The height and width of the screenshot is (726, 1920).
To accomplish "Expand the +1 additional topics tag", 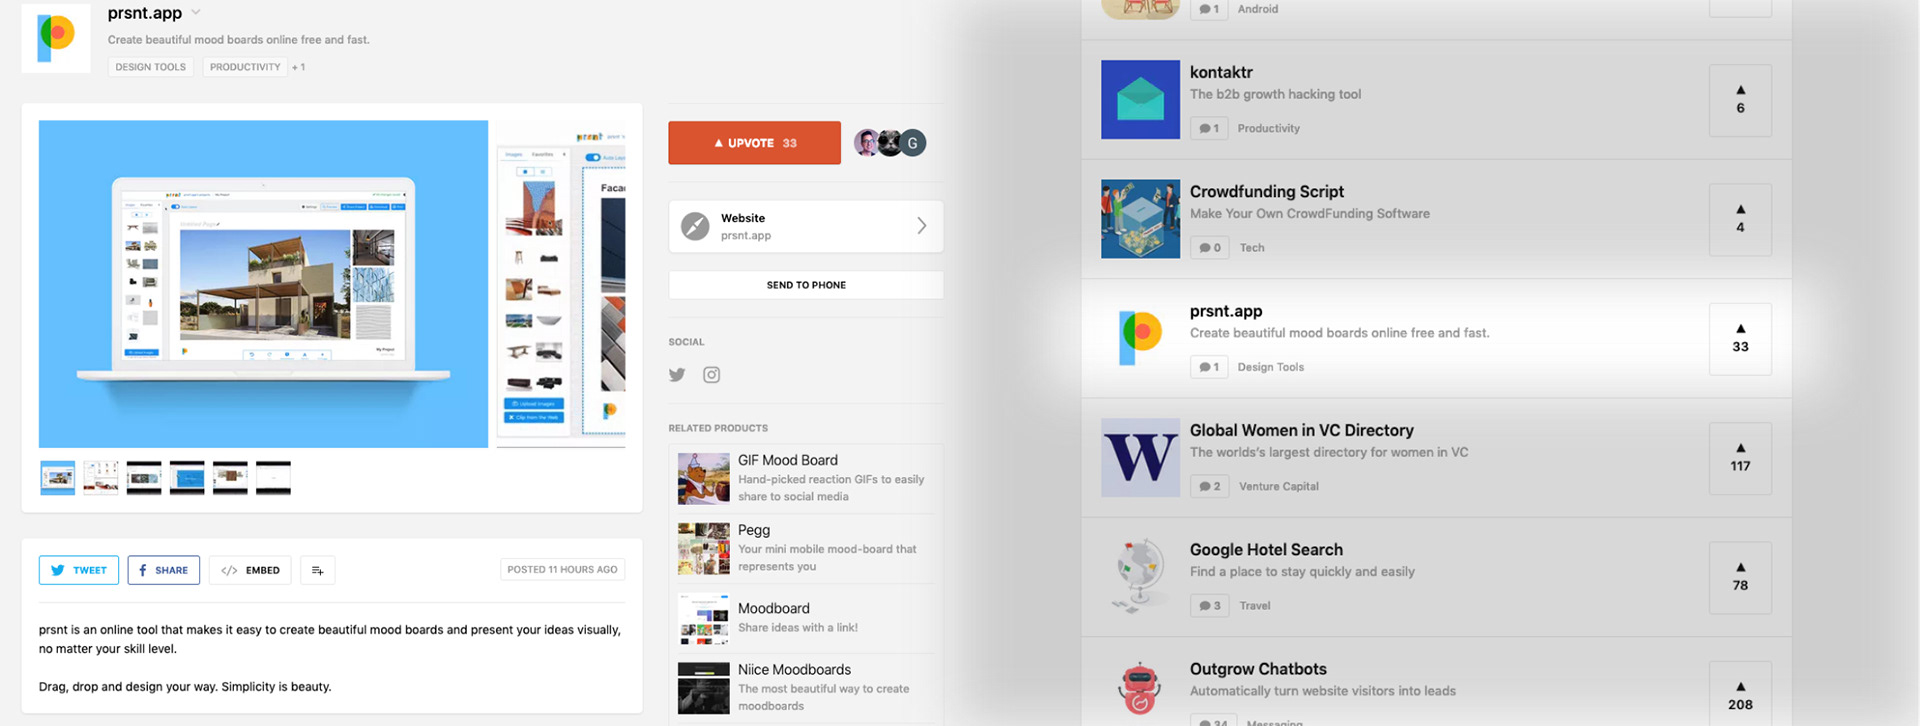I will click(298, 67).
